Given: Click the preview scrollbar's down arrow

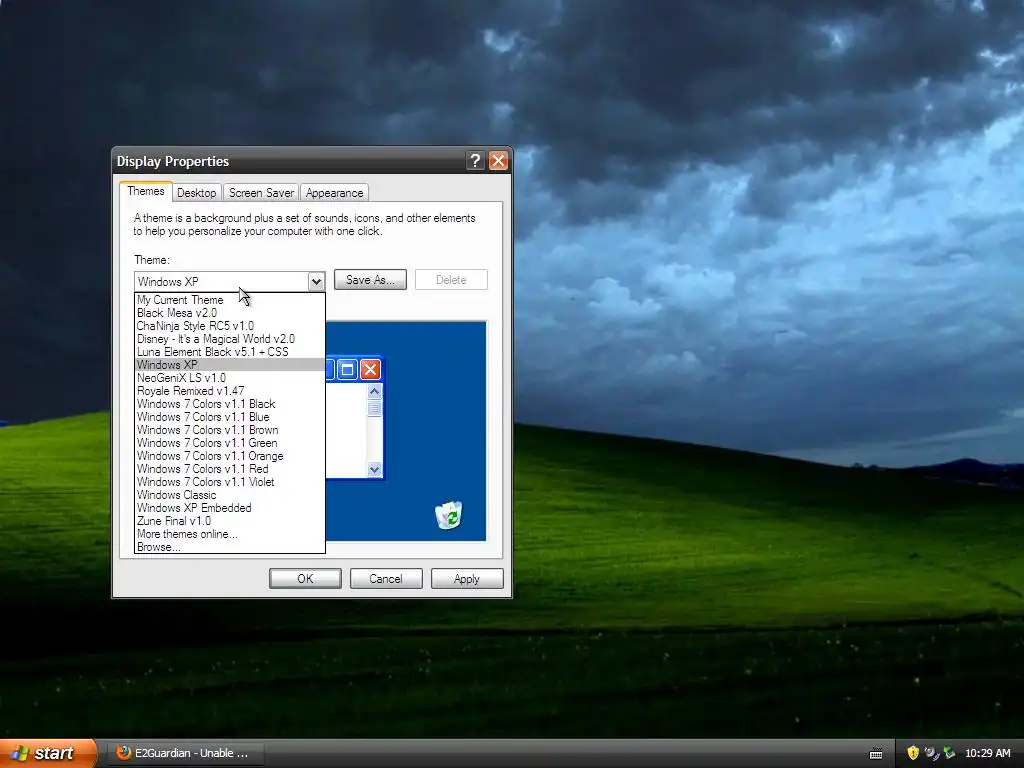Looking at the screenshot, I should [374, 469].
